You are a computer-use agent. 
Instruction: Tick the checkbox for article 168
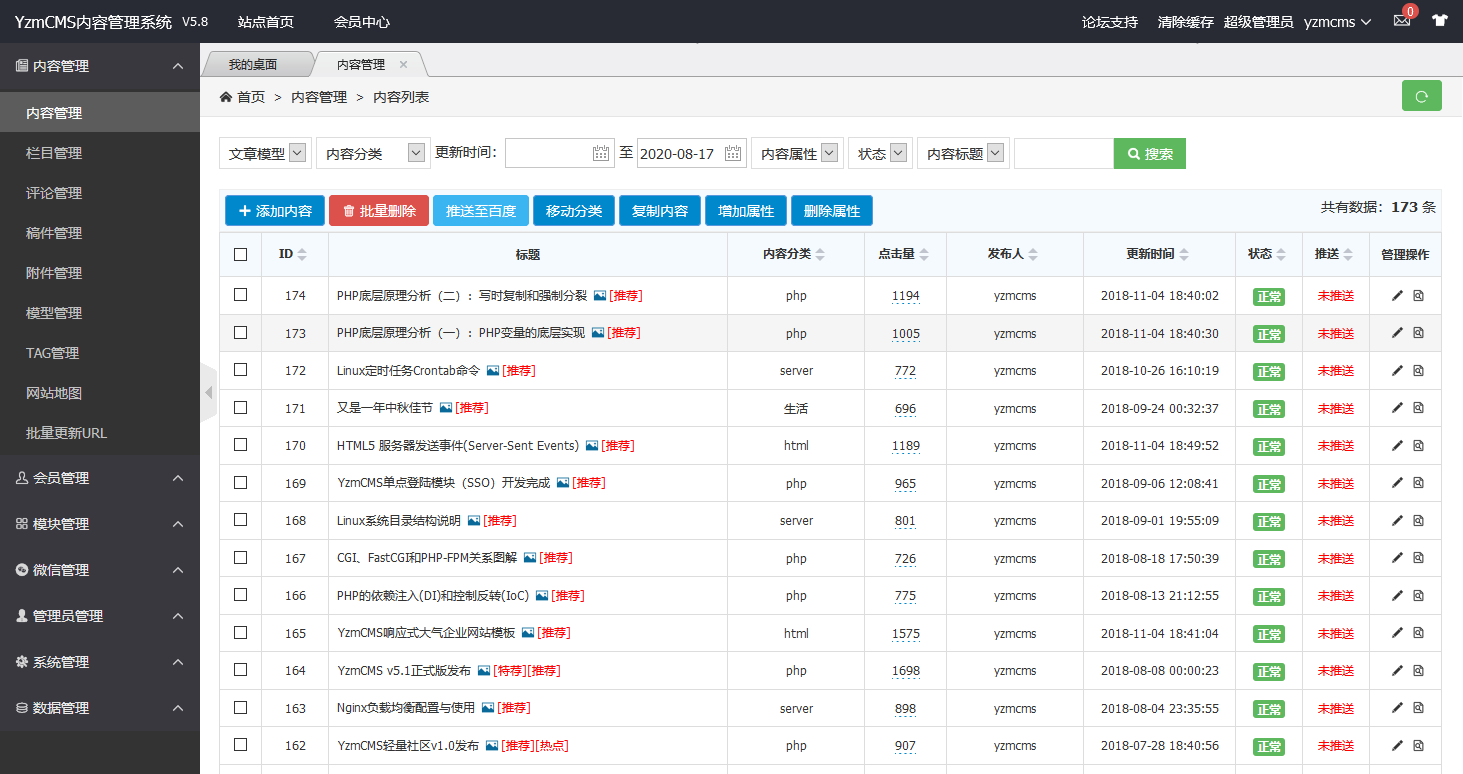tap(240, 520)
